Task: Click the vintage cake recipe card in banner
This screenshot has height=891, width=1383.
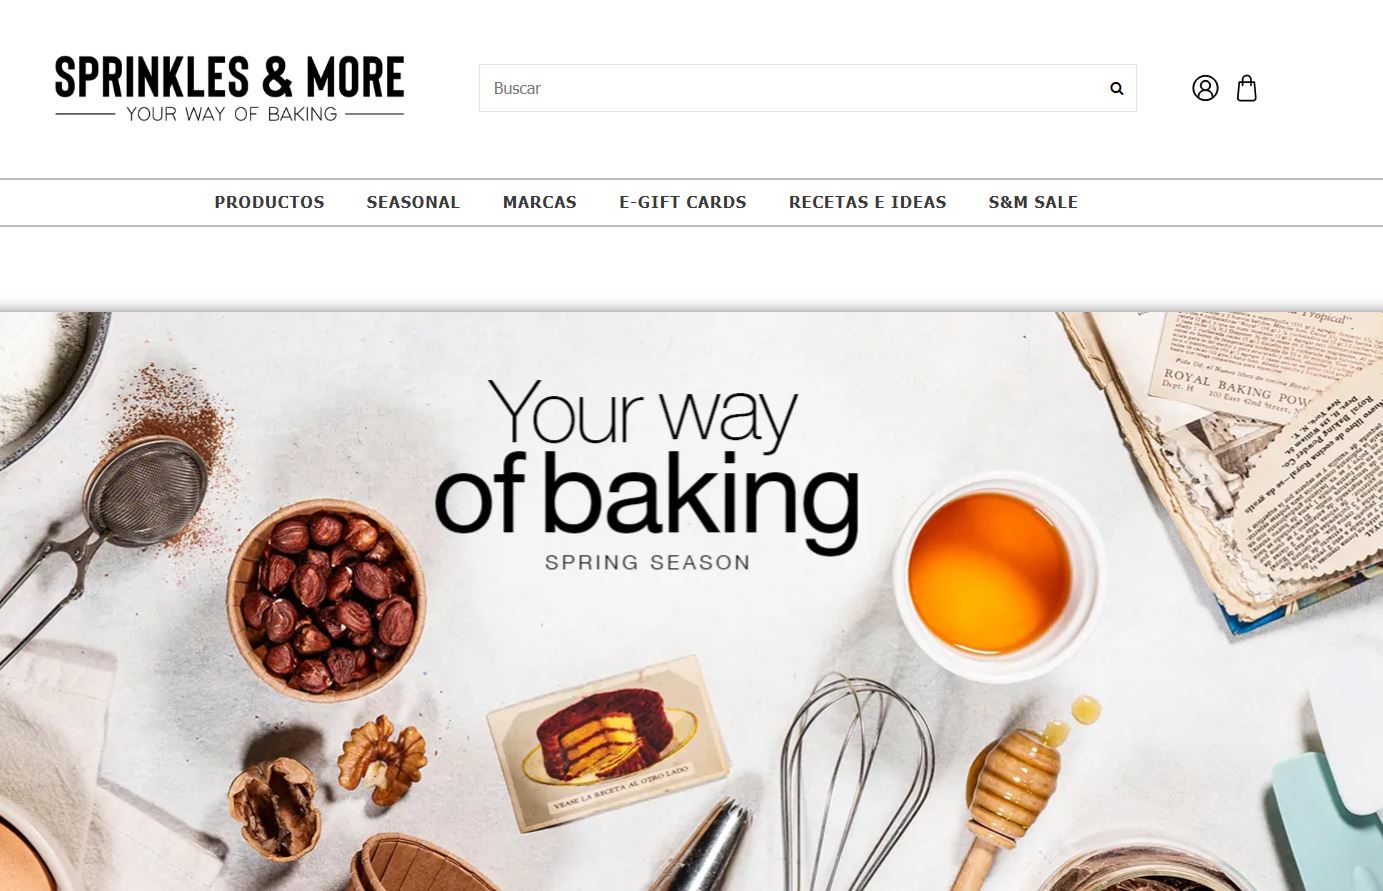Action: [x=607, y=742]
